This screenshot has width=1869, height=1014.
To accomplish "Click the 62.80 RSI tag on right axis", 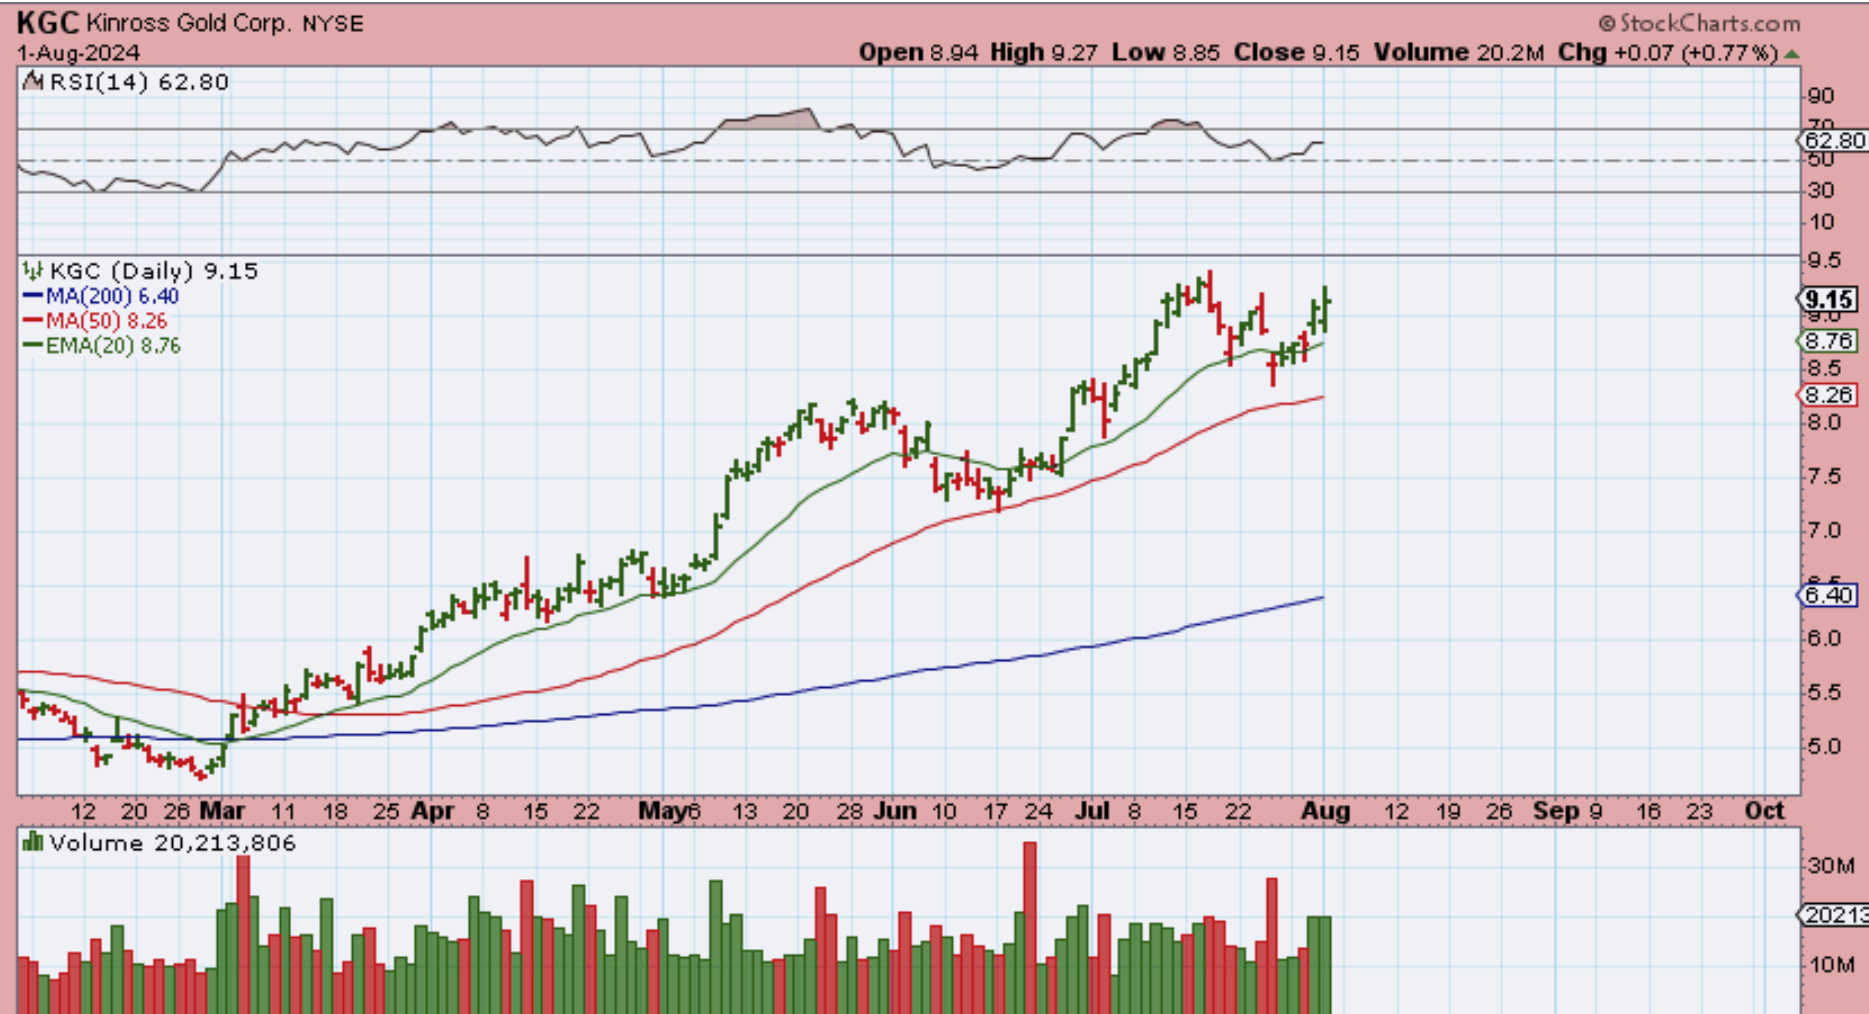I will 1835,140.
